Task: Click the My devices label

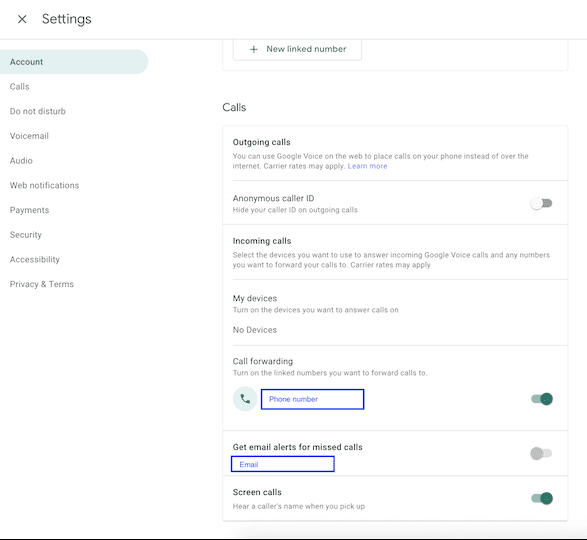Action: (255, 298)
